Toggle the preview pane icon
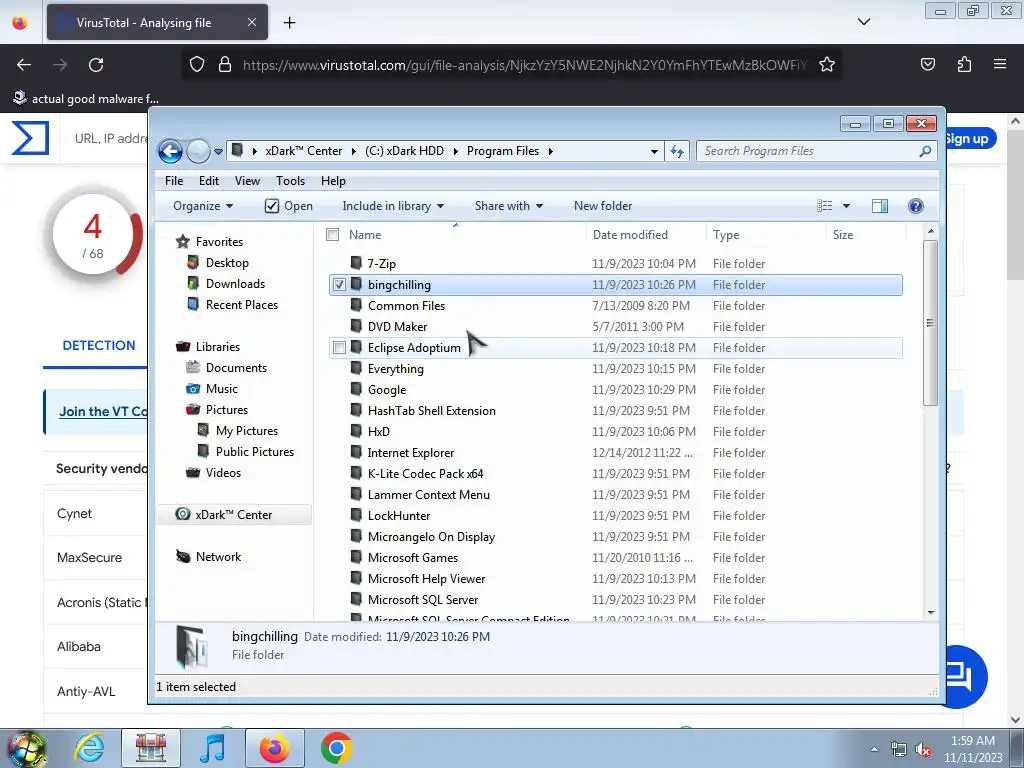 pyautogui.click(x=880, y=206)
